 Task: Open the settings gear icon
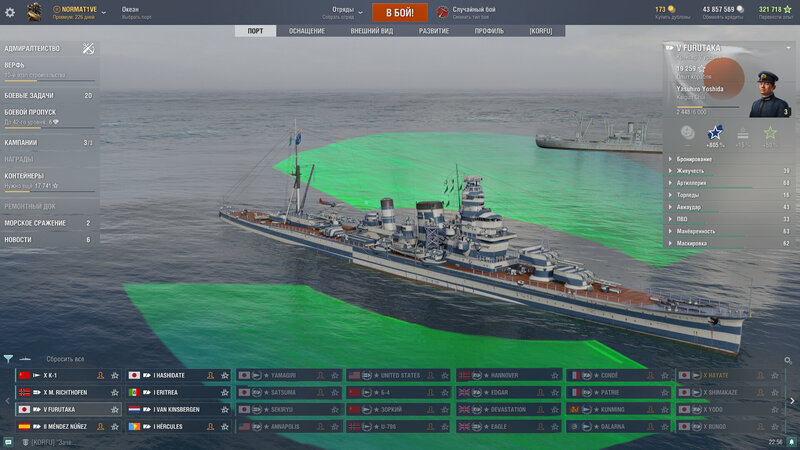click(x=10, y=12)
